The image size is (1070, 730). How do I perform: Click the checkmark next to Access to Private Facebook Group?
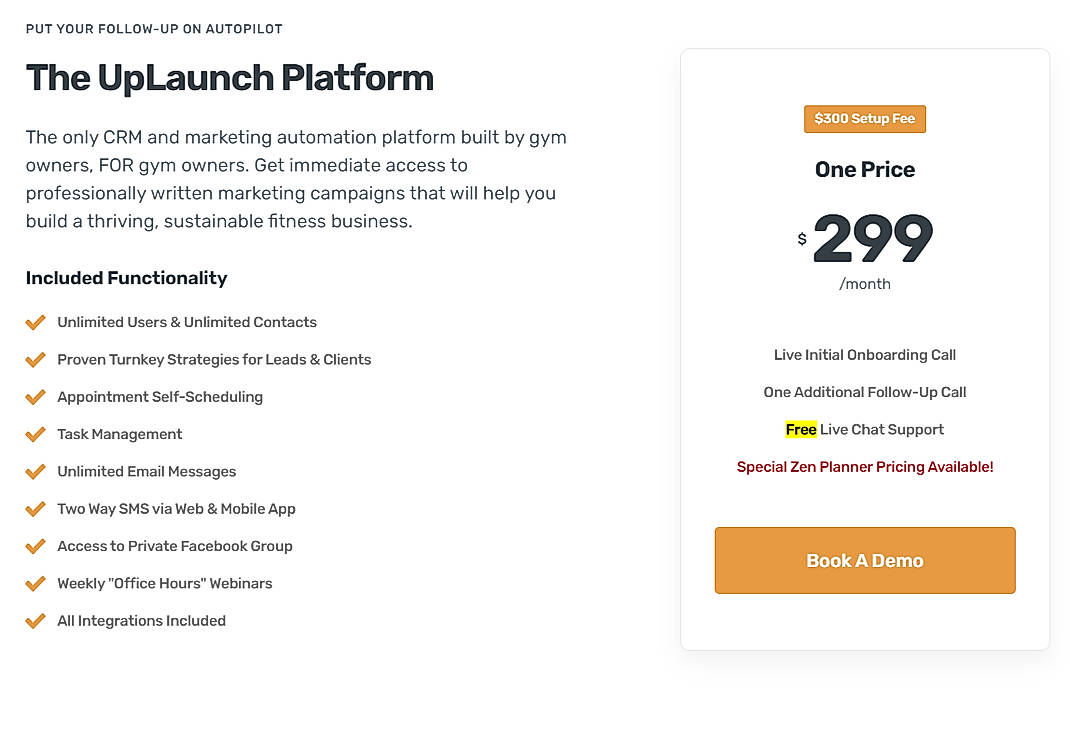tap(36, 546)
